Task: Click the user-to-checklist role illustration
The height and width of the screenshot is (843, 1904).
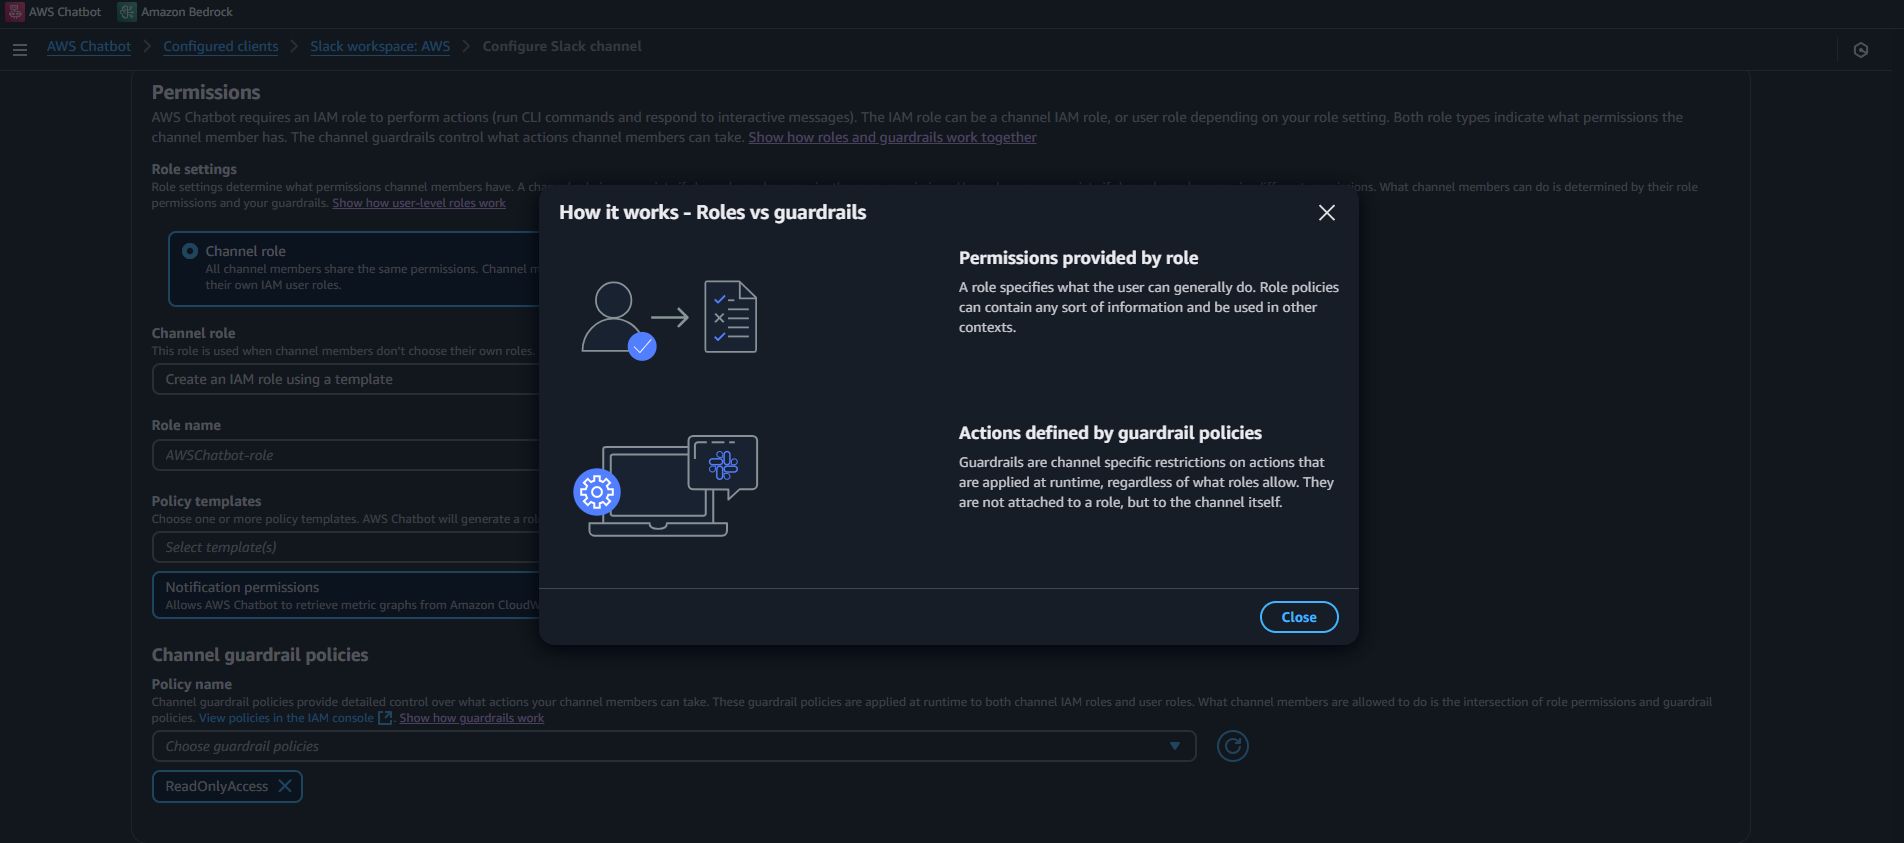Action: pos(669,319)
